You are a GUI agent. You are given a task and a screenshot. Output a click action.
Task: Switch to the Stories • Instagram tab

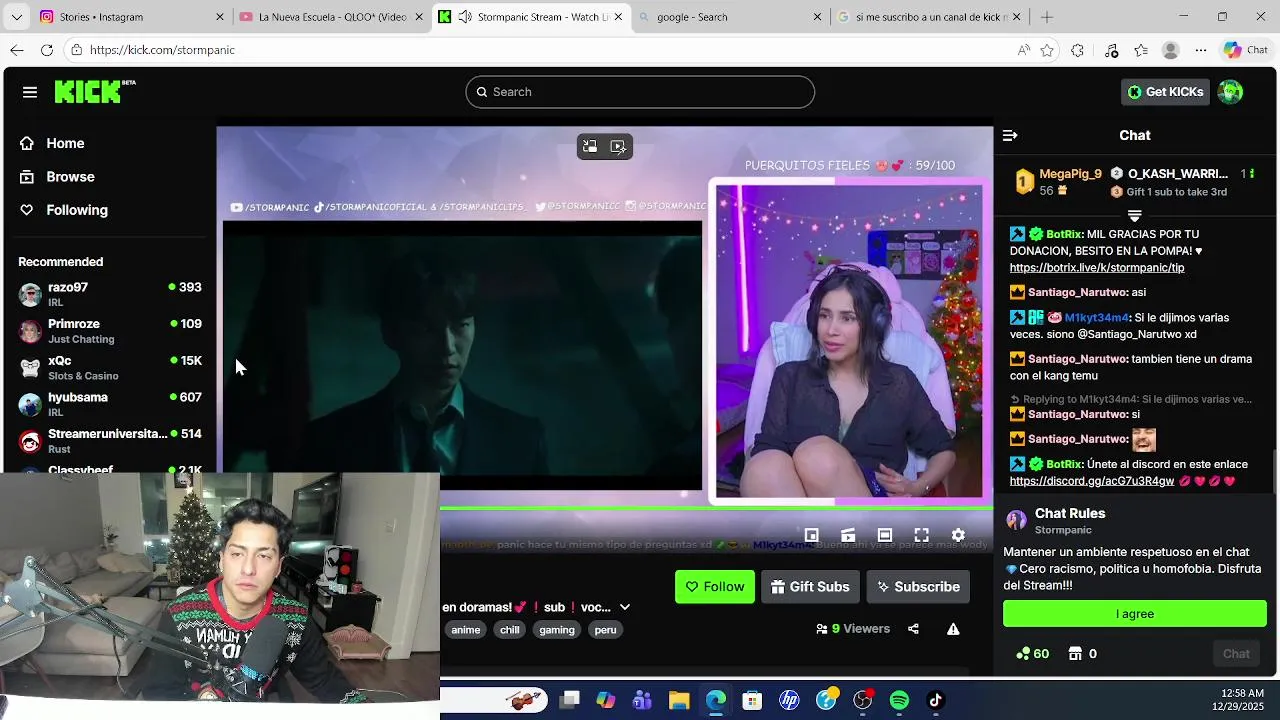[130, 17]
